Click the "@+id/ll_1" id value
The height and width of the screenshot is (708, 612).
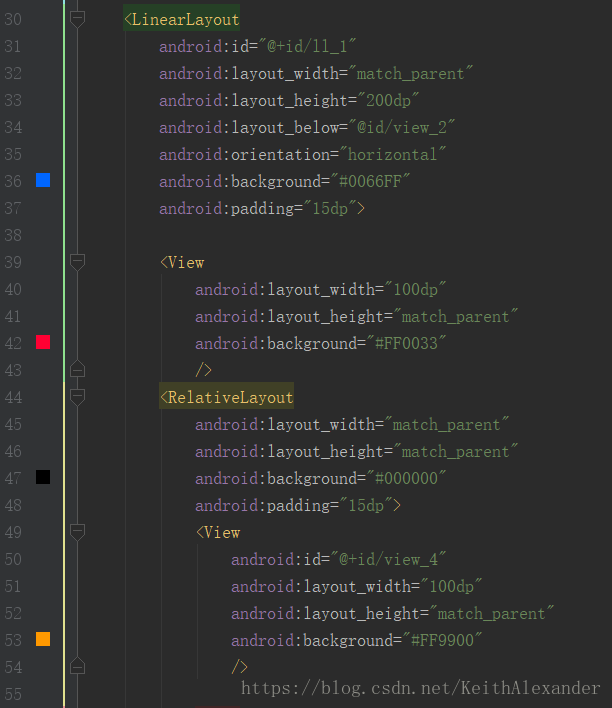307,46
